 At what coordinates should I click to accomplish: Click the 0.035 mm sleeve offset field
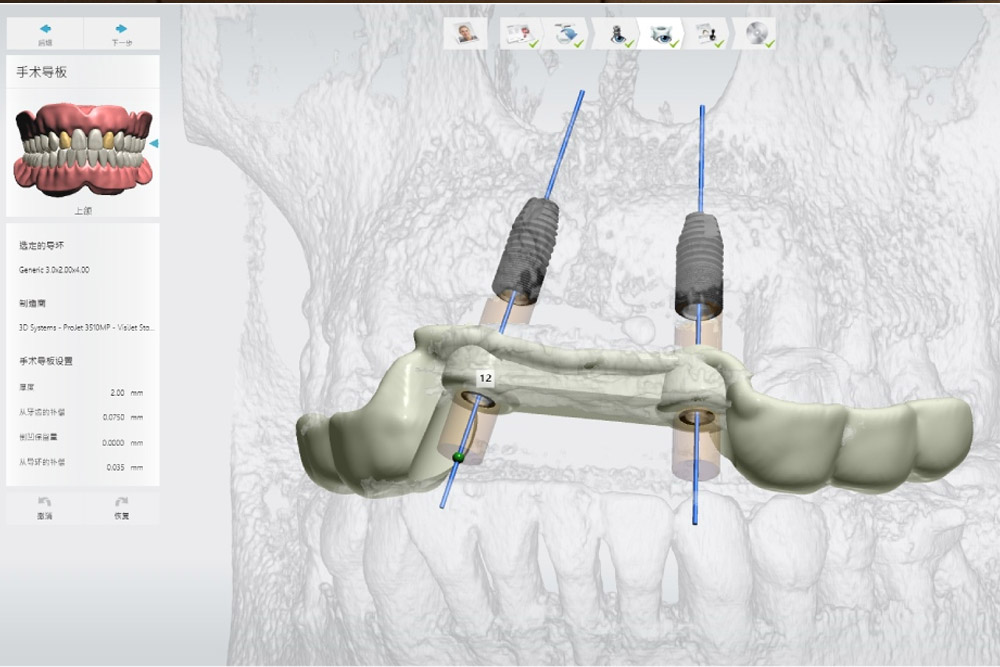point(118,467)
